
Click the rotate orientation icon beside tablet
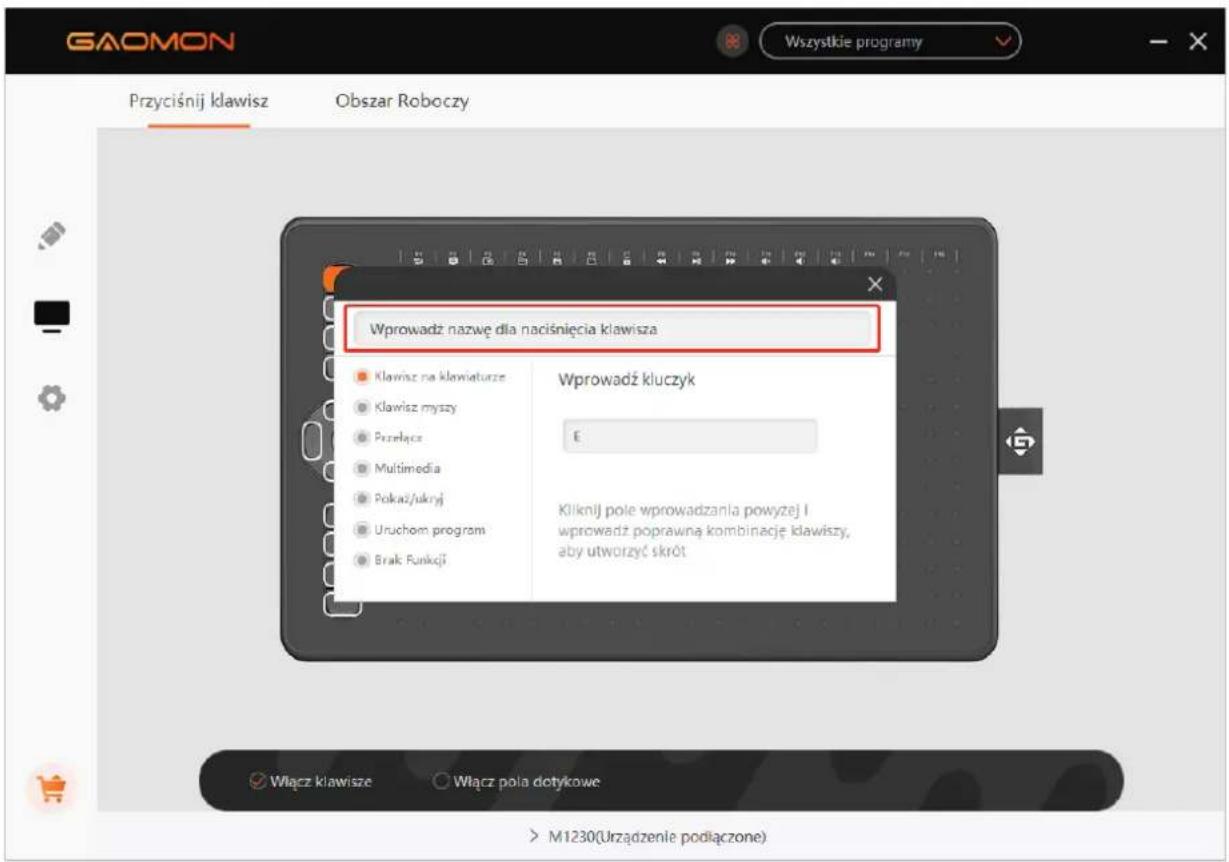[1020, 441]
